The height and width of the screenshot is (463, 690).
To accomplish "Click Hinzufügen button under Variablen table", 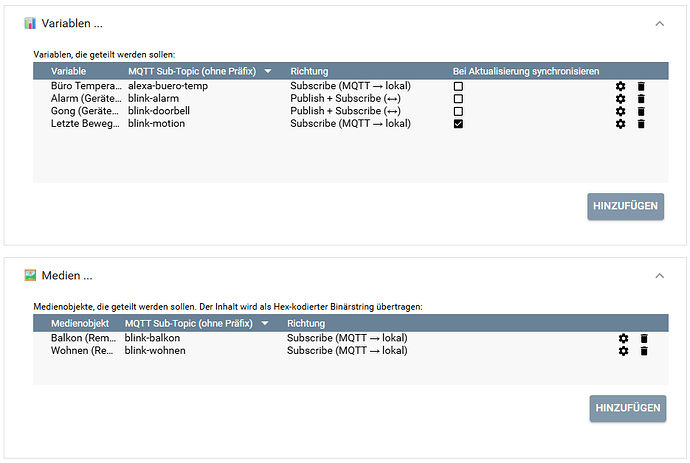I will pos(625,206).
